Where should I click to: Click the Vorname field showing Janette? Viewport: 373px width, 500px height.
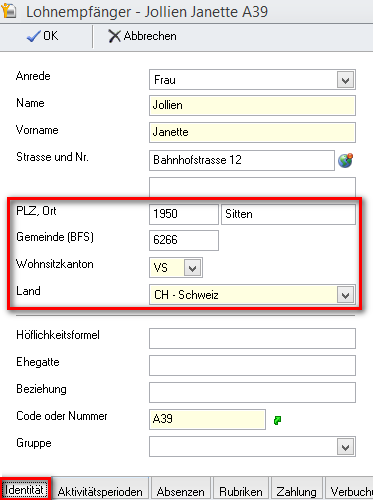[252, 132]
